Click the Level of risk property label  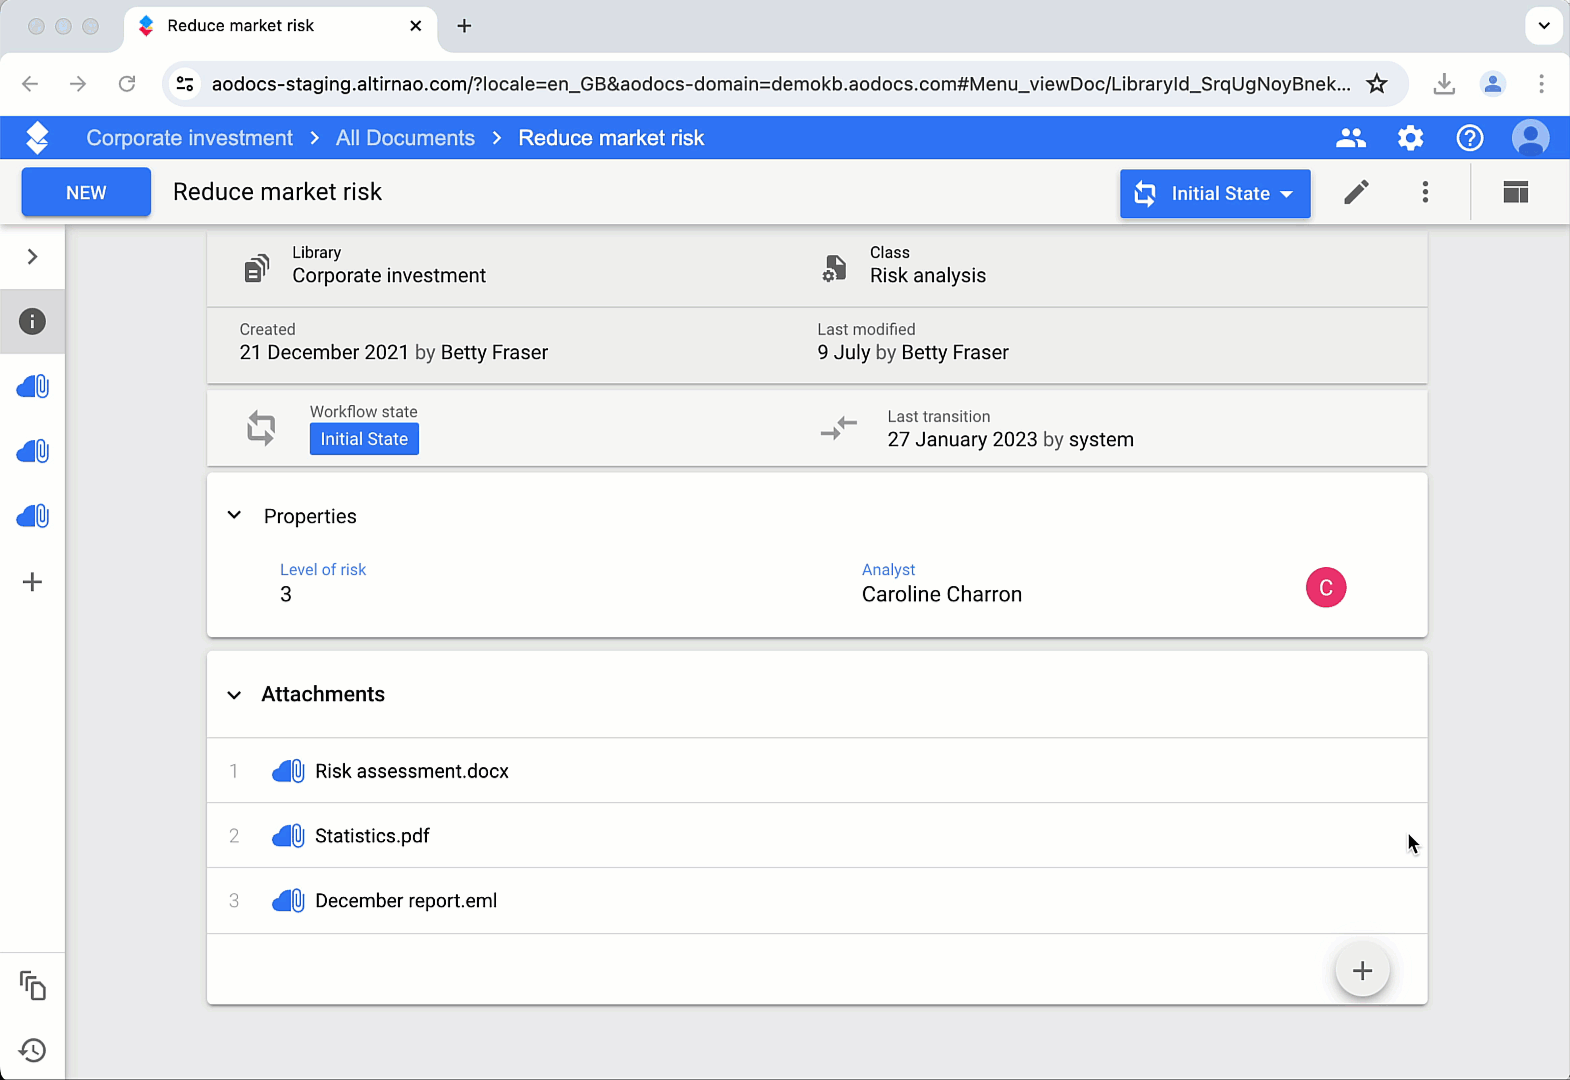[323, 569]
